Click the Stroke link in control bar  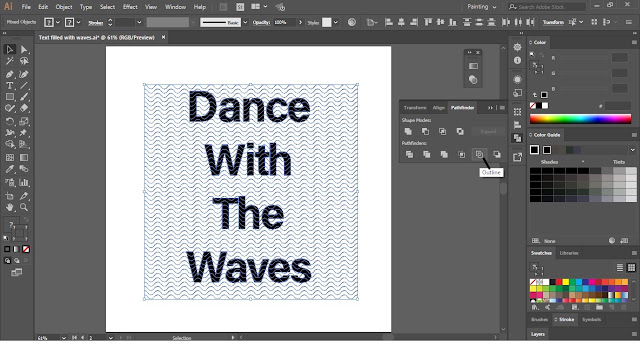coord(96,23)
